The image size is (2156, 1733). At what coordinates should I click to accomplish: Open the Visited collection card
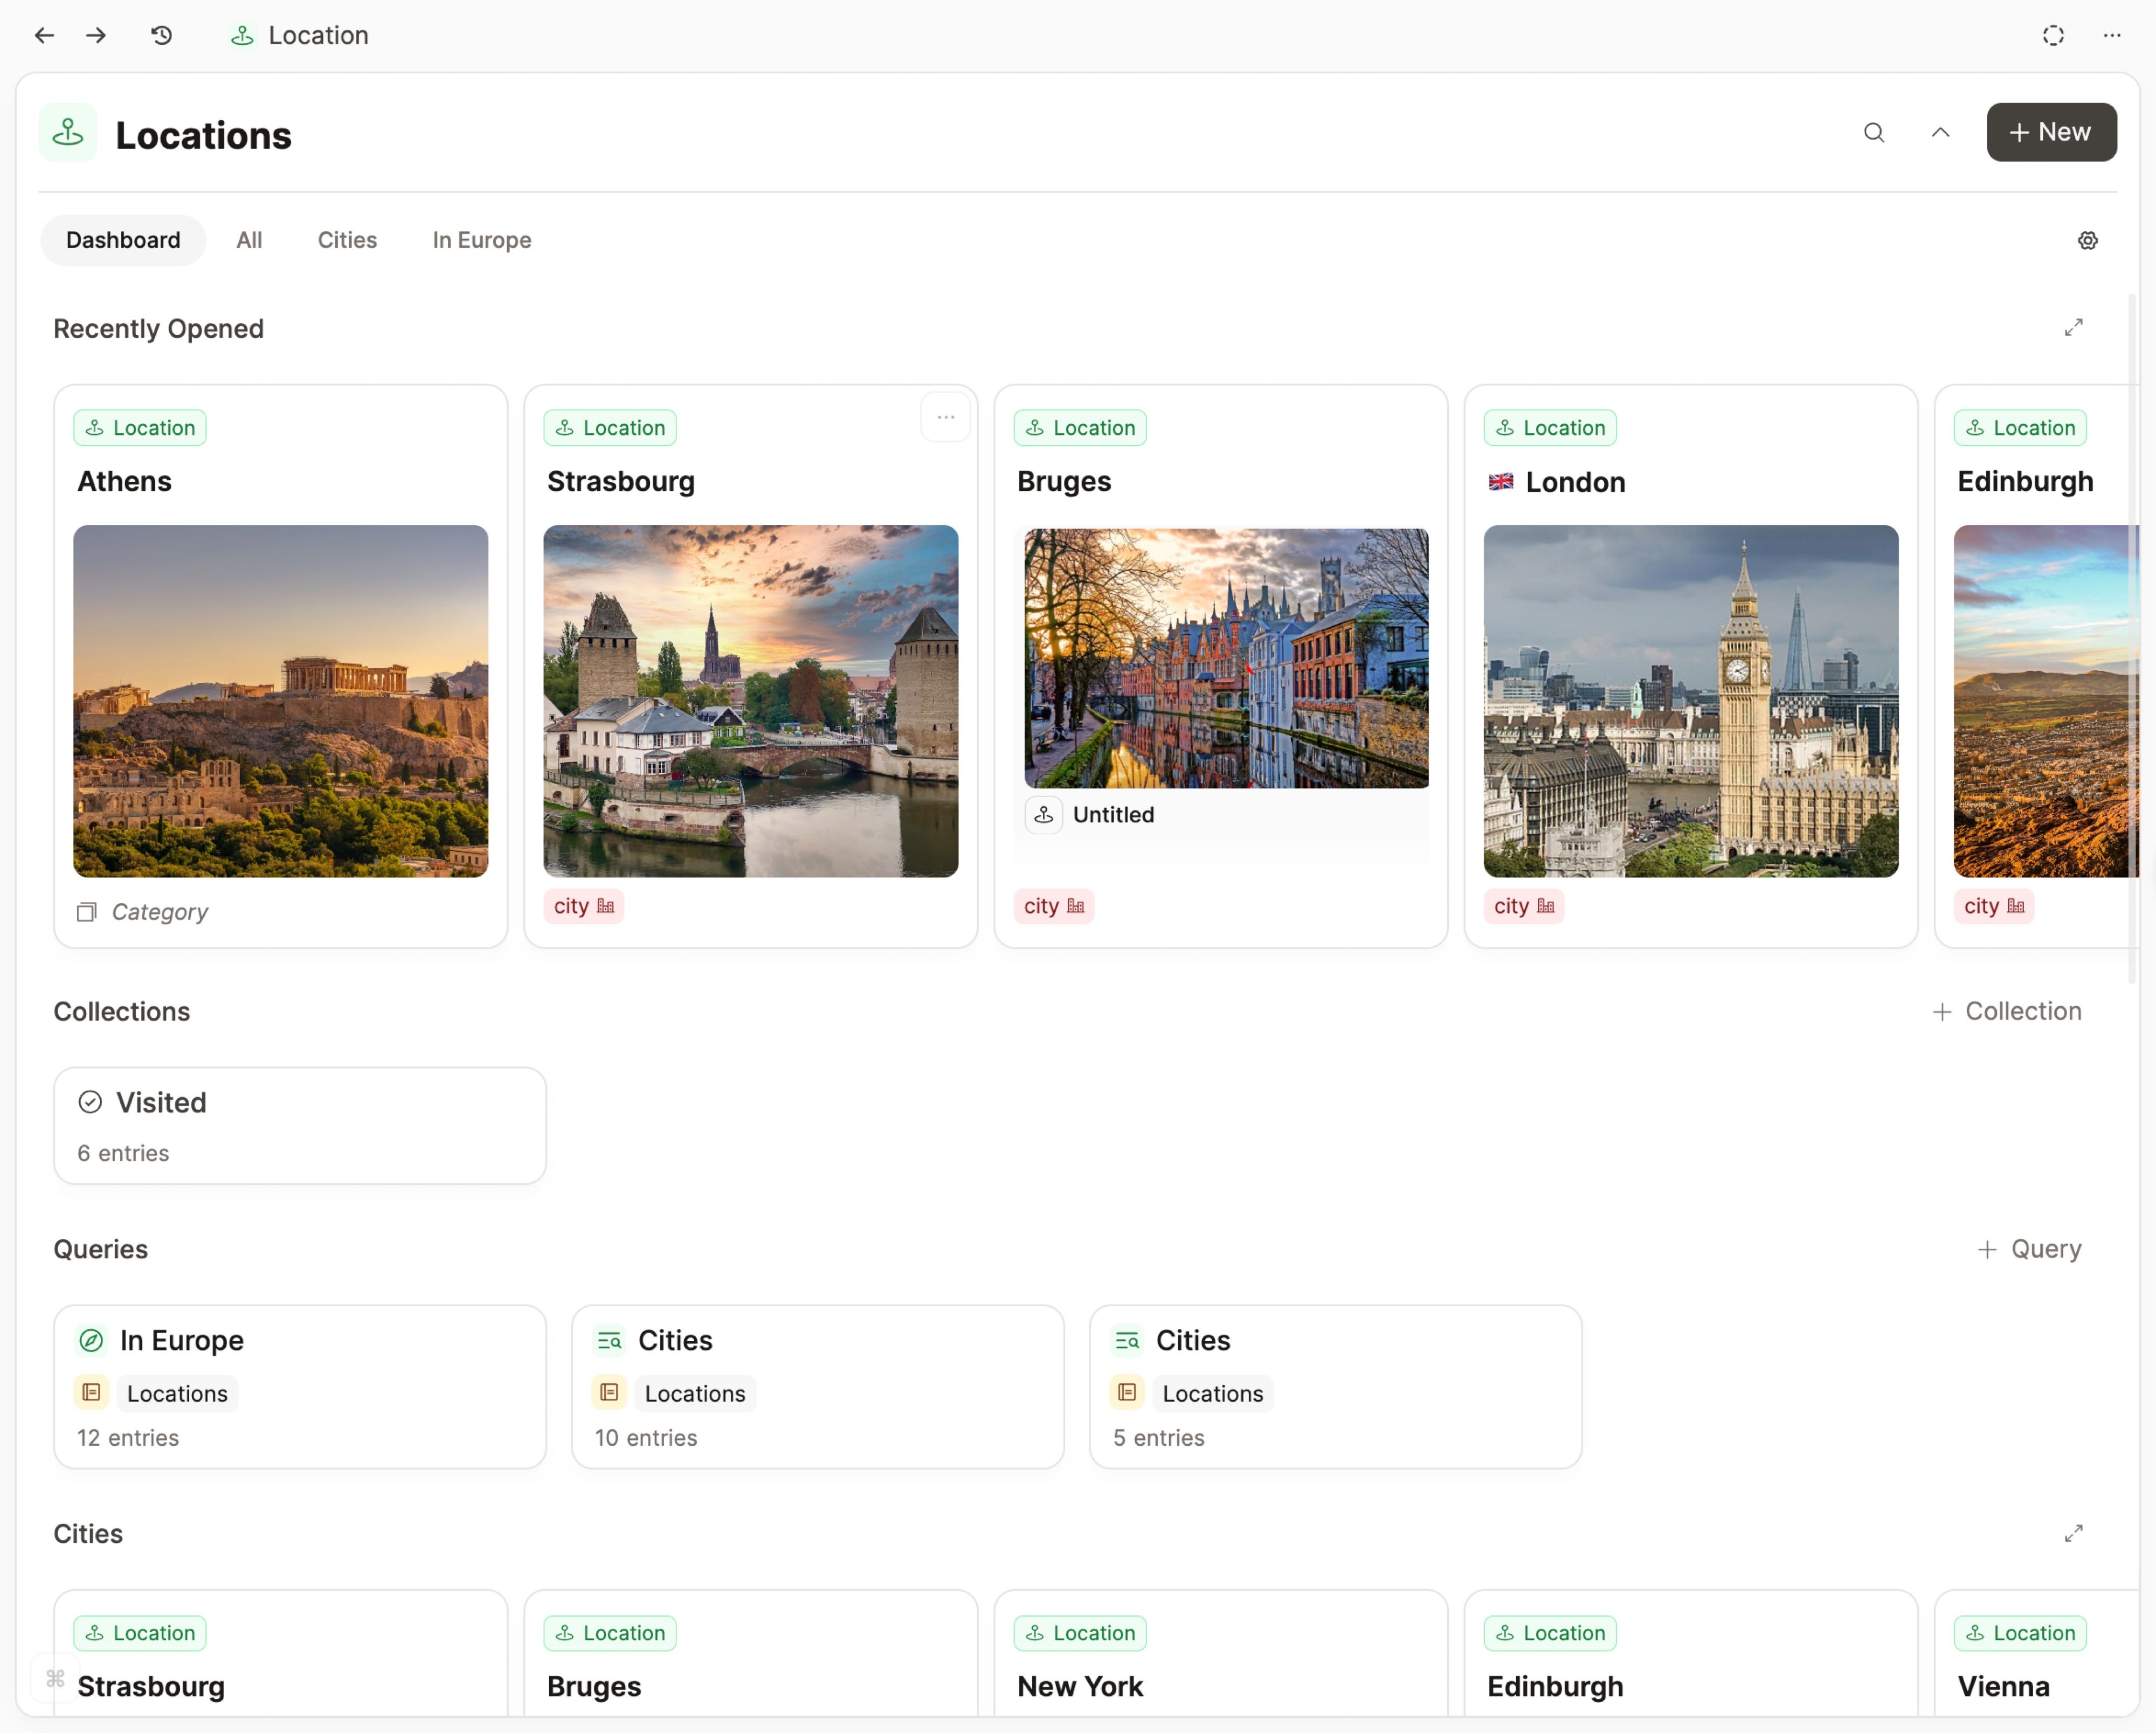[x=299, y=1125]
